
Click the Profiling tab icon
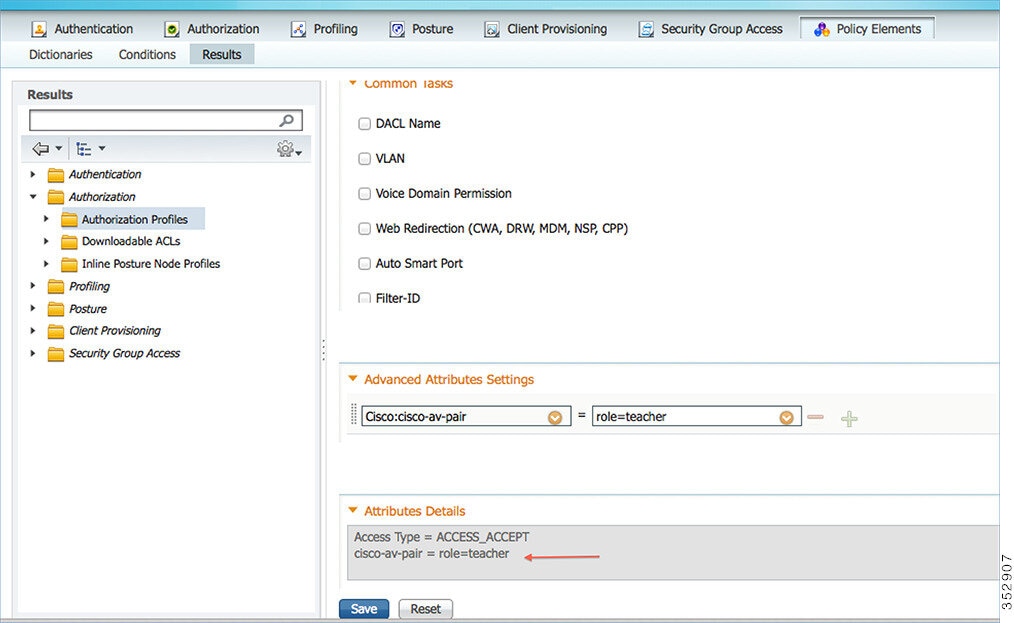(298, 29)
